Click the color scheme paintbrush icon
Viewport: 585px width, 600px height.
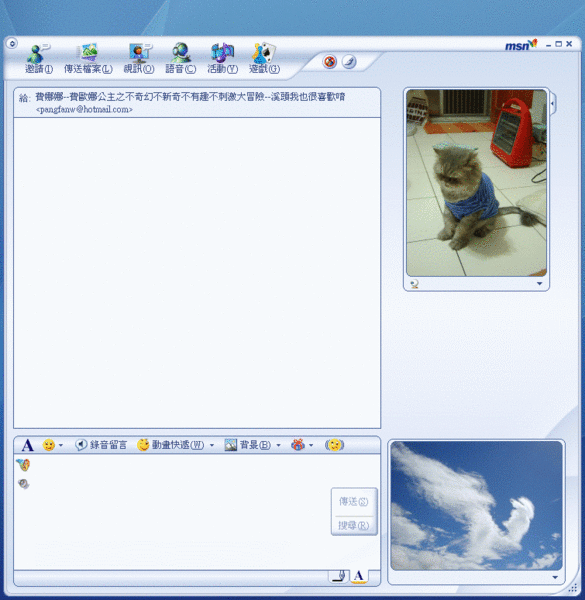pos(349,62)
